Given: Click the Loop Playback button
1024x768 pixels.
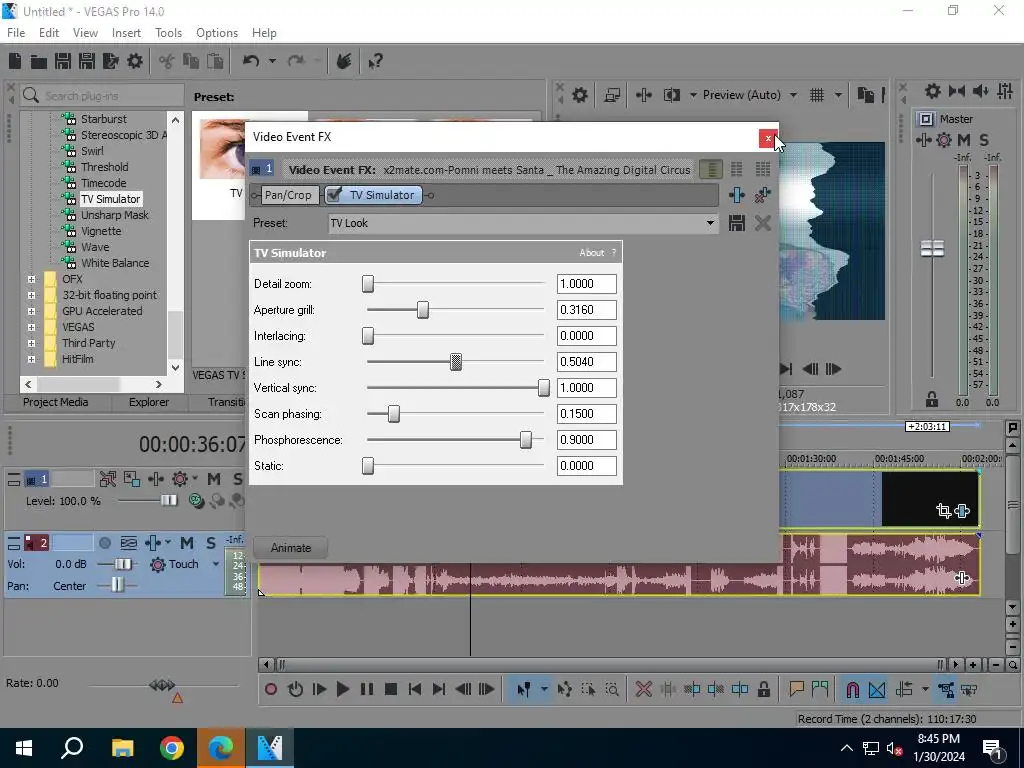Looking at the screenshot, I should point(295,689).
